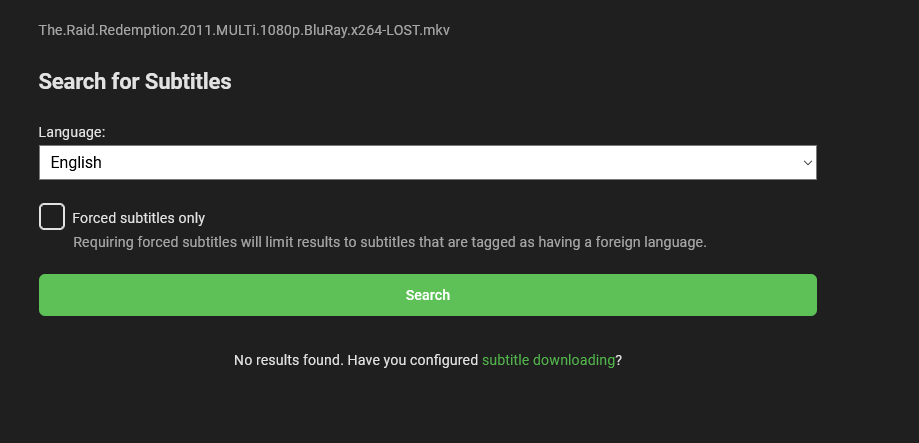Click the "Search for Subtitles" heading

pyautogui.click(x=135, y=82)
